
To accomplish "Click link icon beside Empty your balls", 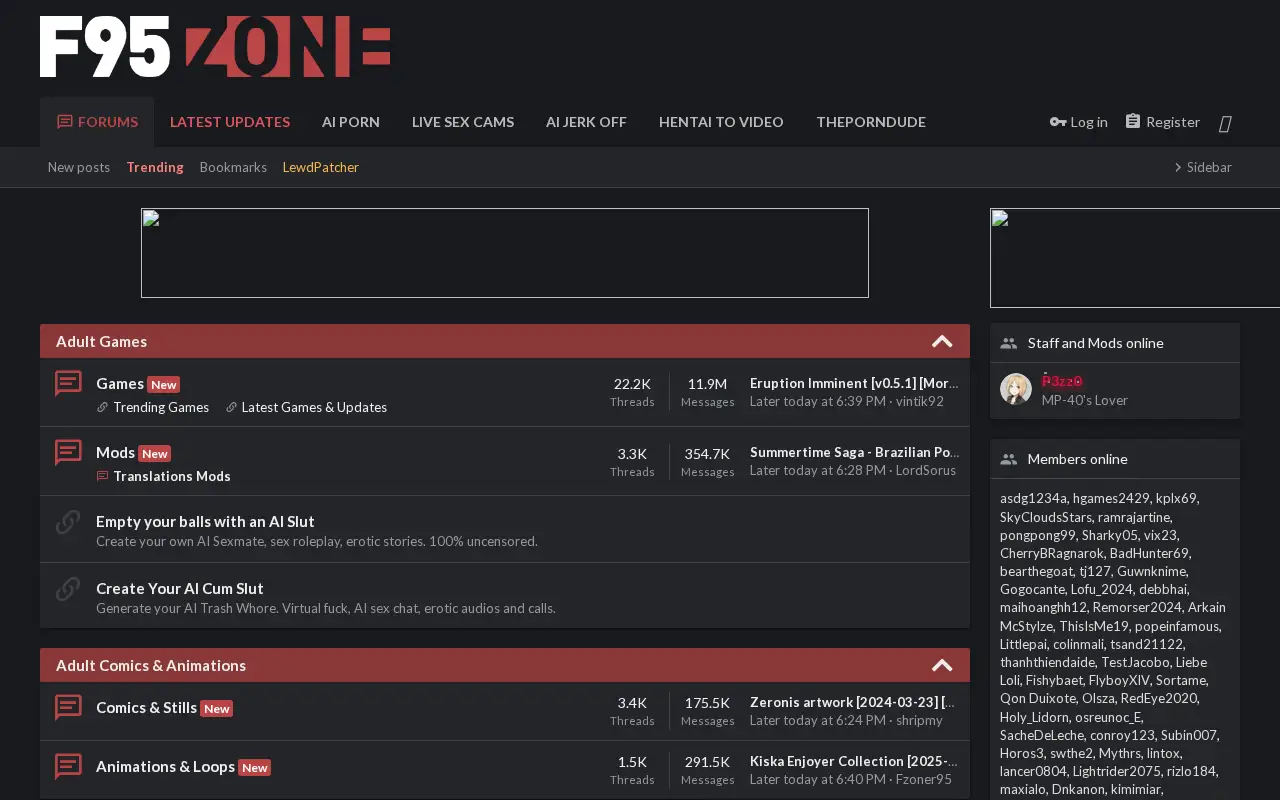I will [68, 521].
